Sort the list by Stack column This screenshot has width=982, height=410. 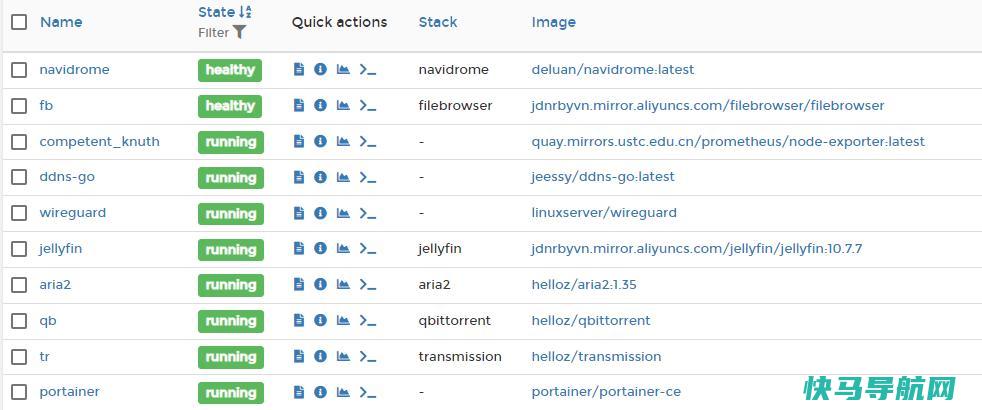click(438, 22)
